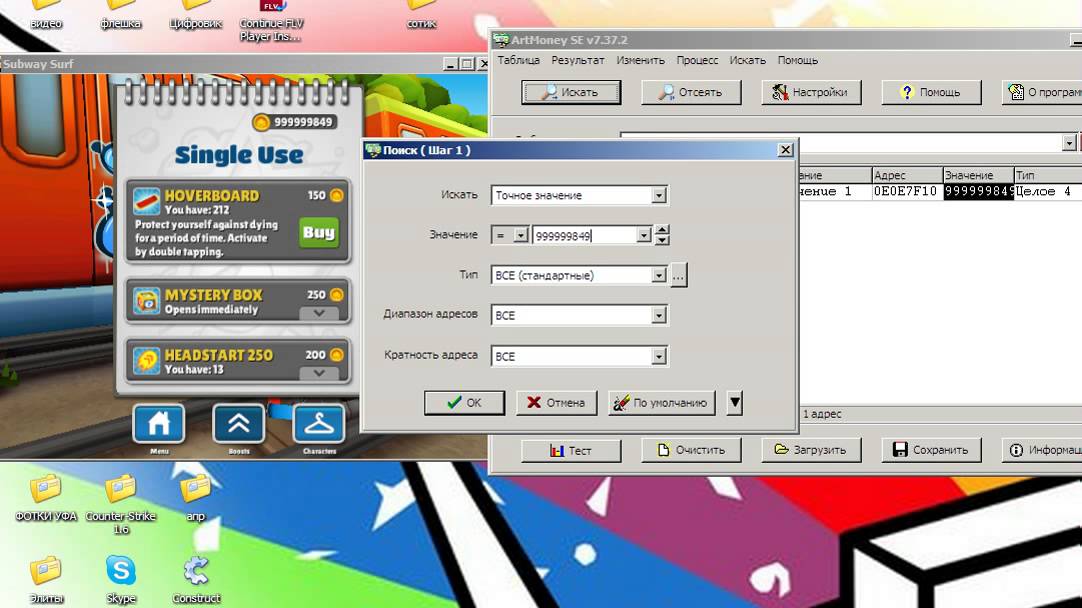Open the апр desktop folder
This screenshot has height=608, width=1082.
tap(195, 497)
